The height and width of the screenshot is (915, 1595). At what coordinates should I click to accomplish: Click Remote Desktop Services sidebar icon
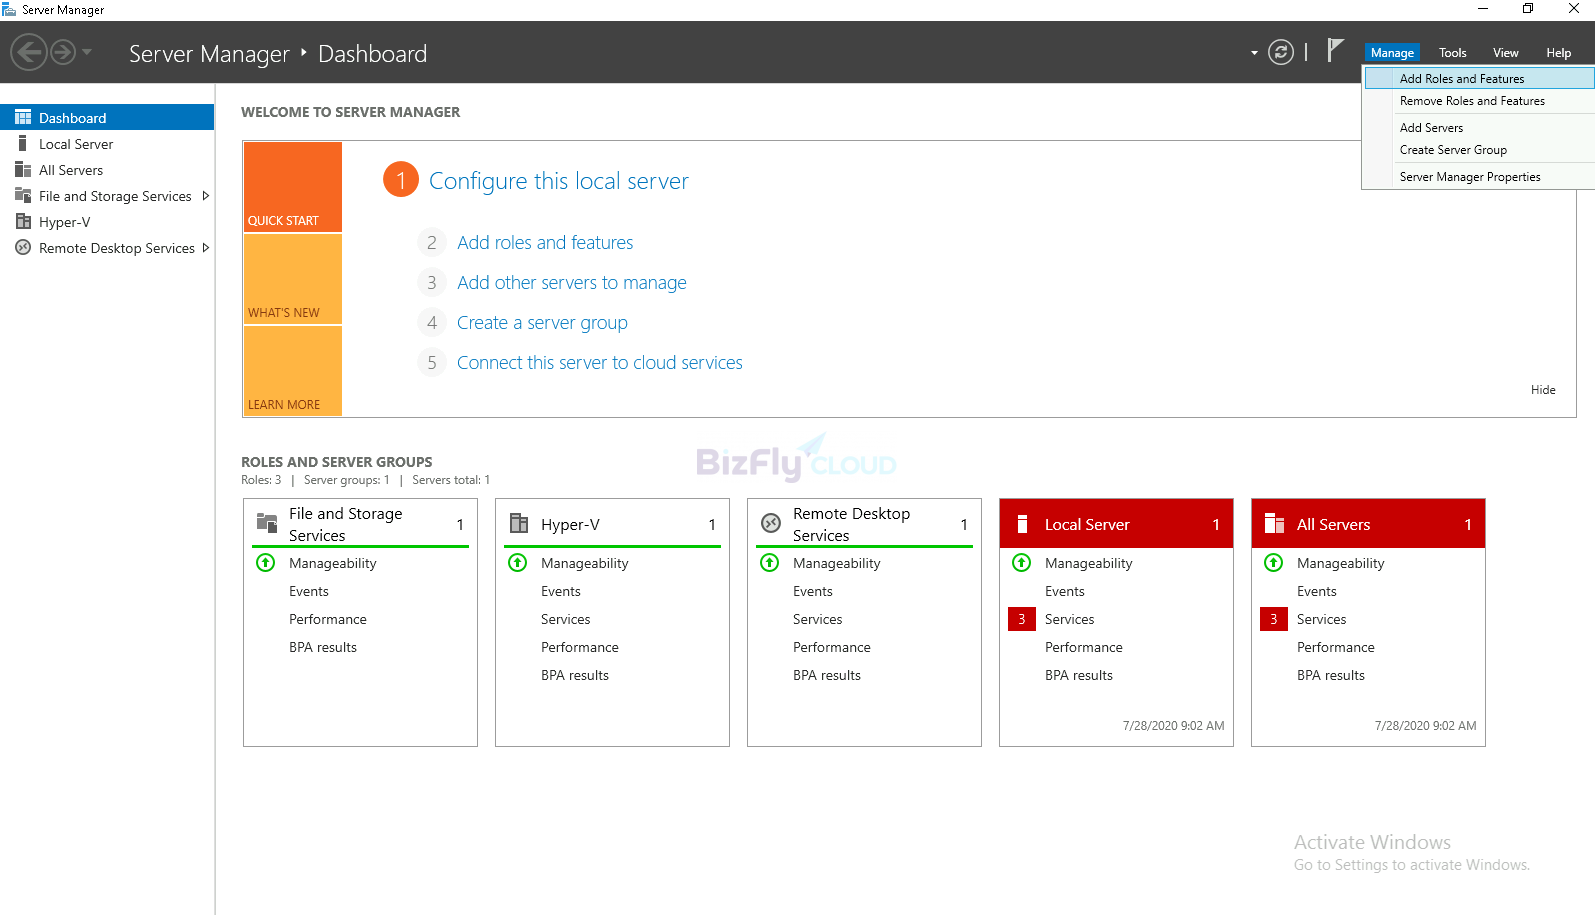point(23,247)
